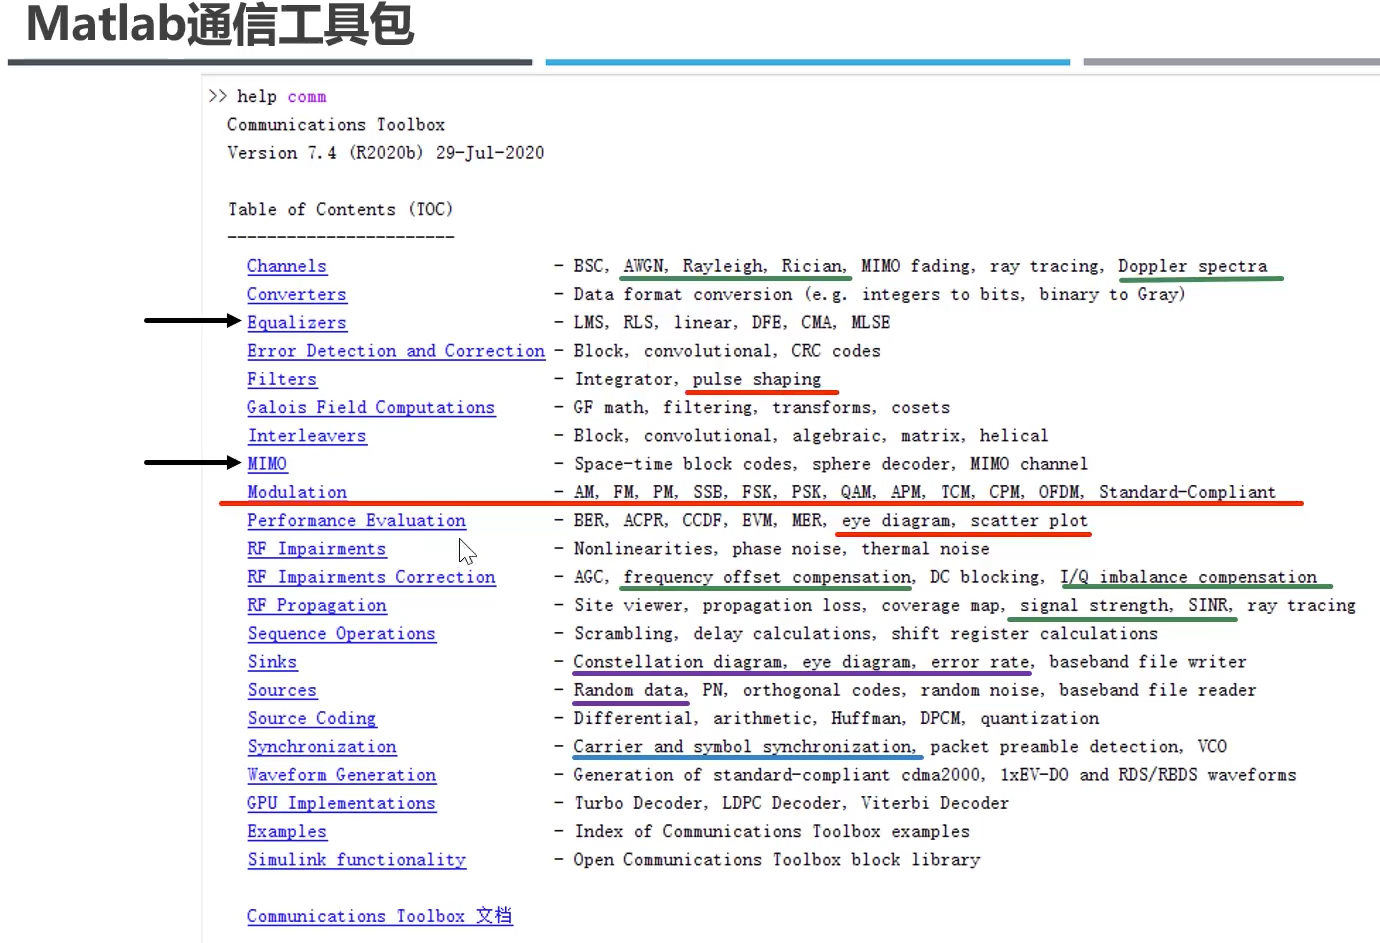Click the 'Random data' text in Sources row
The height and width of the screenshot is (943, 1380).
coord(630,690)
